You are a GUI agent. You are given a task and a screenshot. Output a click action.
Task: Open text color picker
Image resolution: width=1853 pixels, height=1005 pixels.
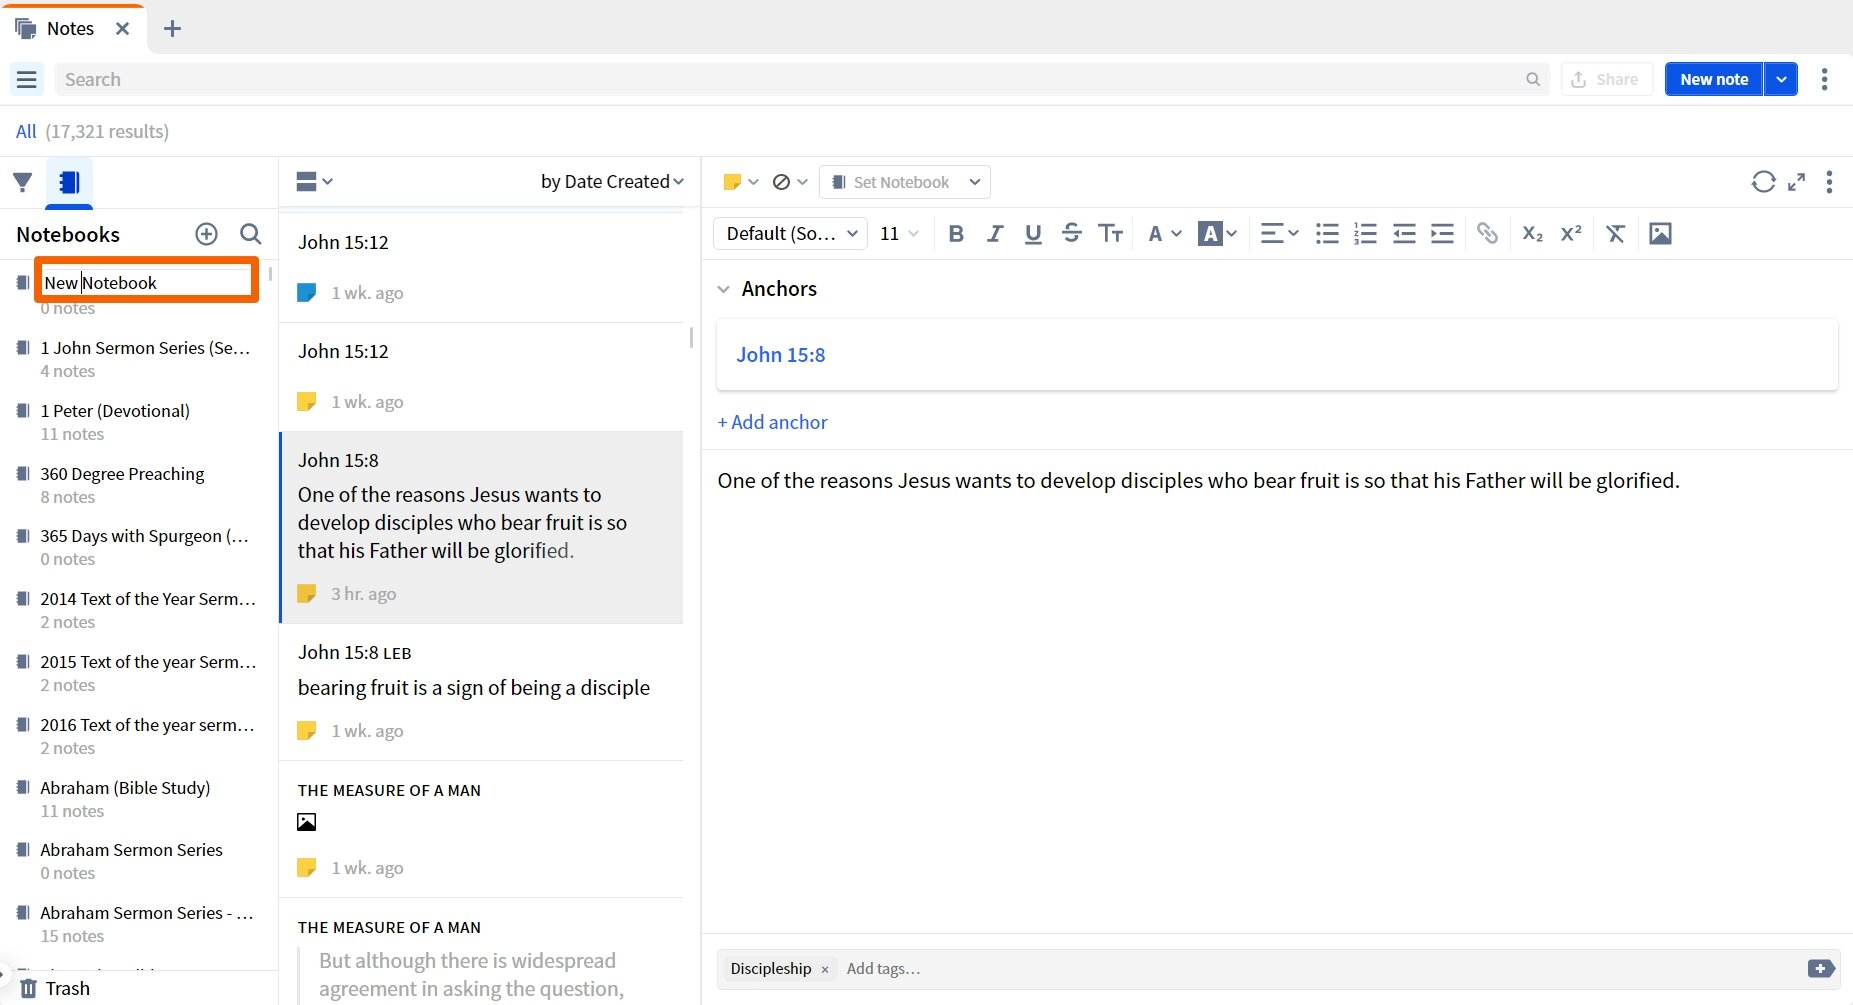click(1164, 234)
